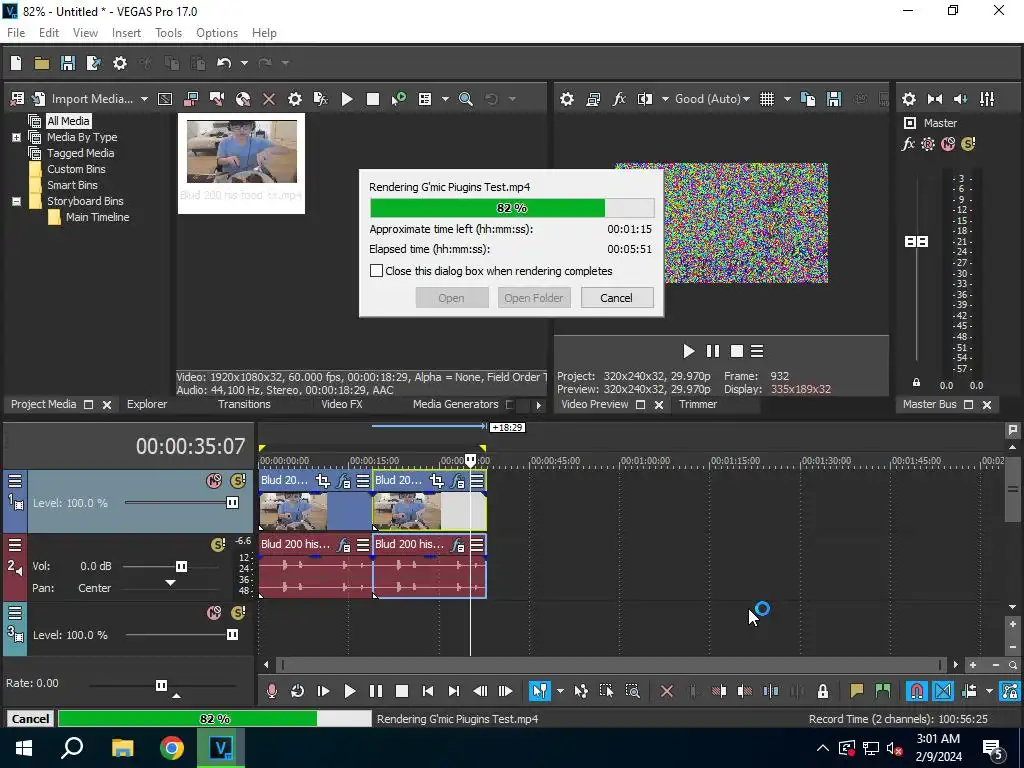Click track 2 Vol slider handle

pyautogui.click(x=182, y=566)
